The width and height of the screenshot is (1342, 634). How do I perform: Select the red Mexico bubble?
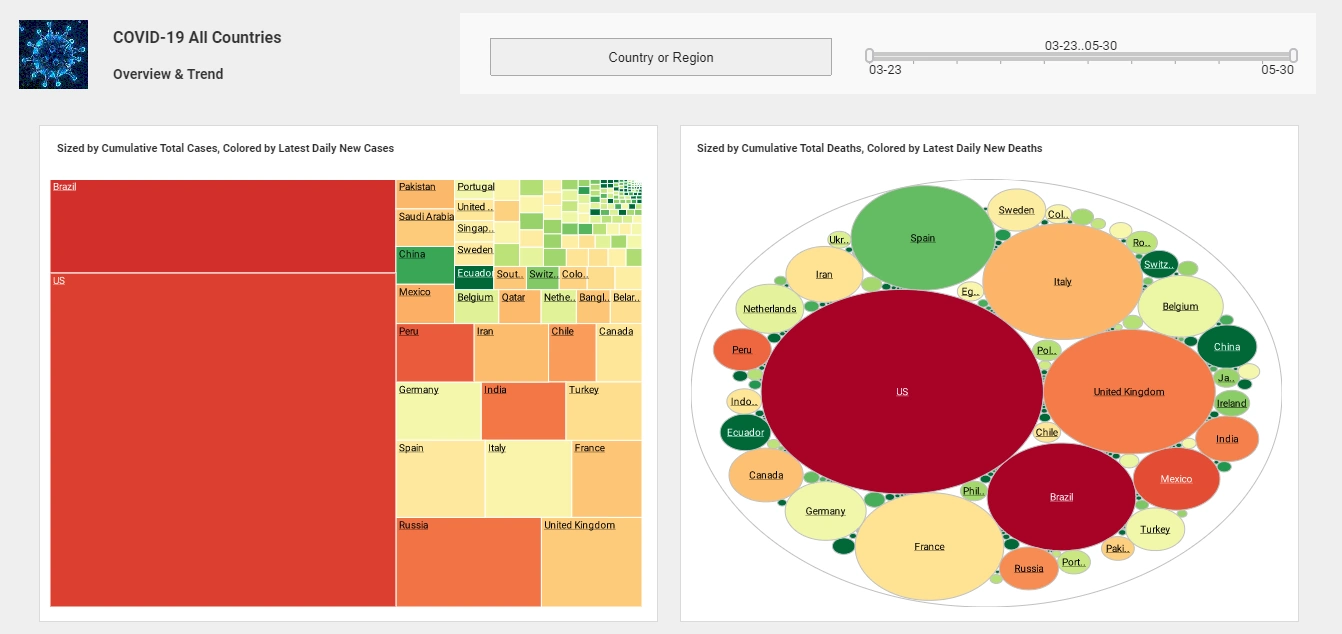tap(1176, 479)
